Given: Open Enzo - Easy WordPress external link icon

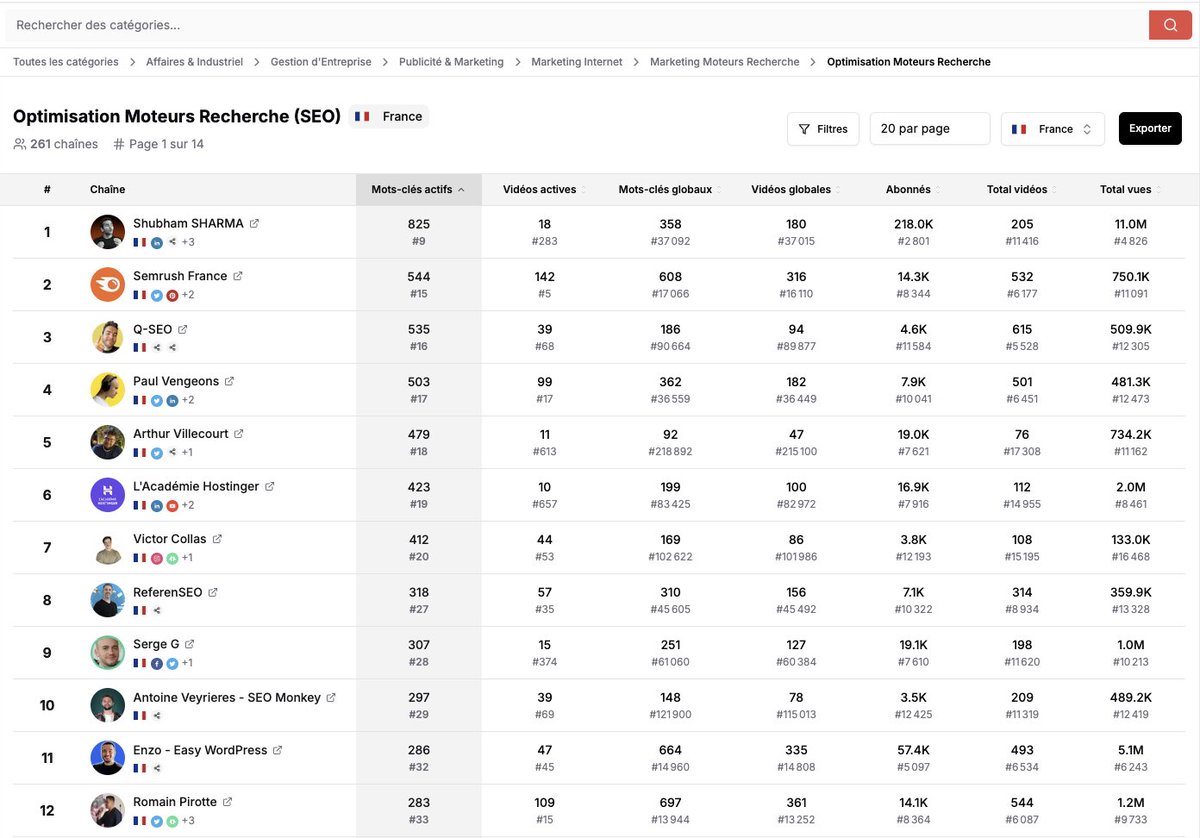Looking at the screenshot, I should point(277,750).
